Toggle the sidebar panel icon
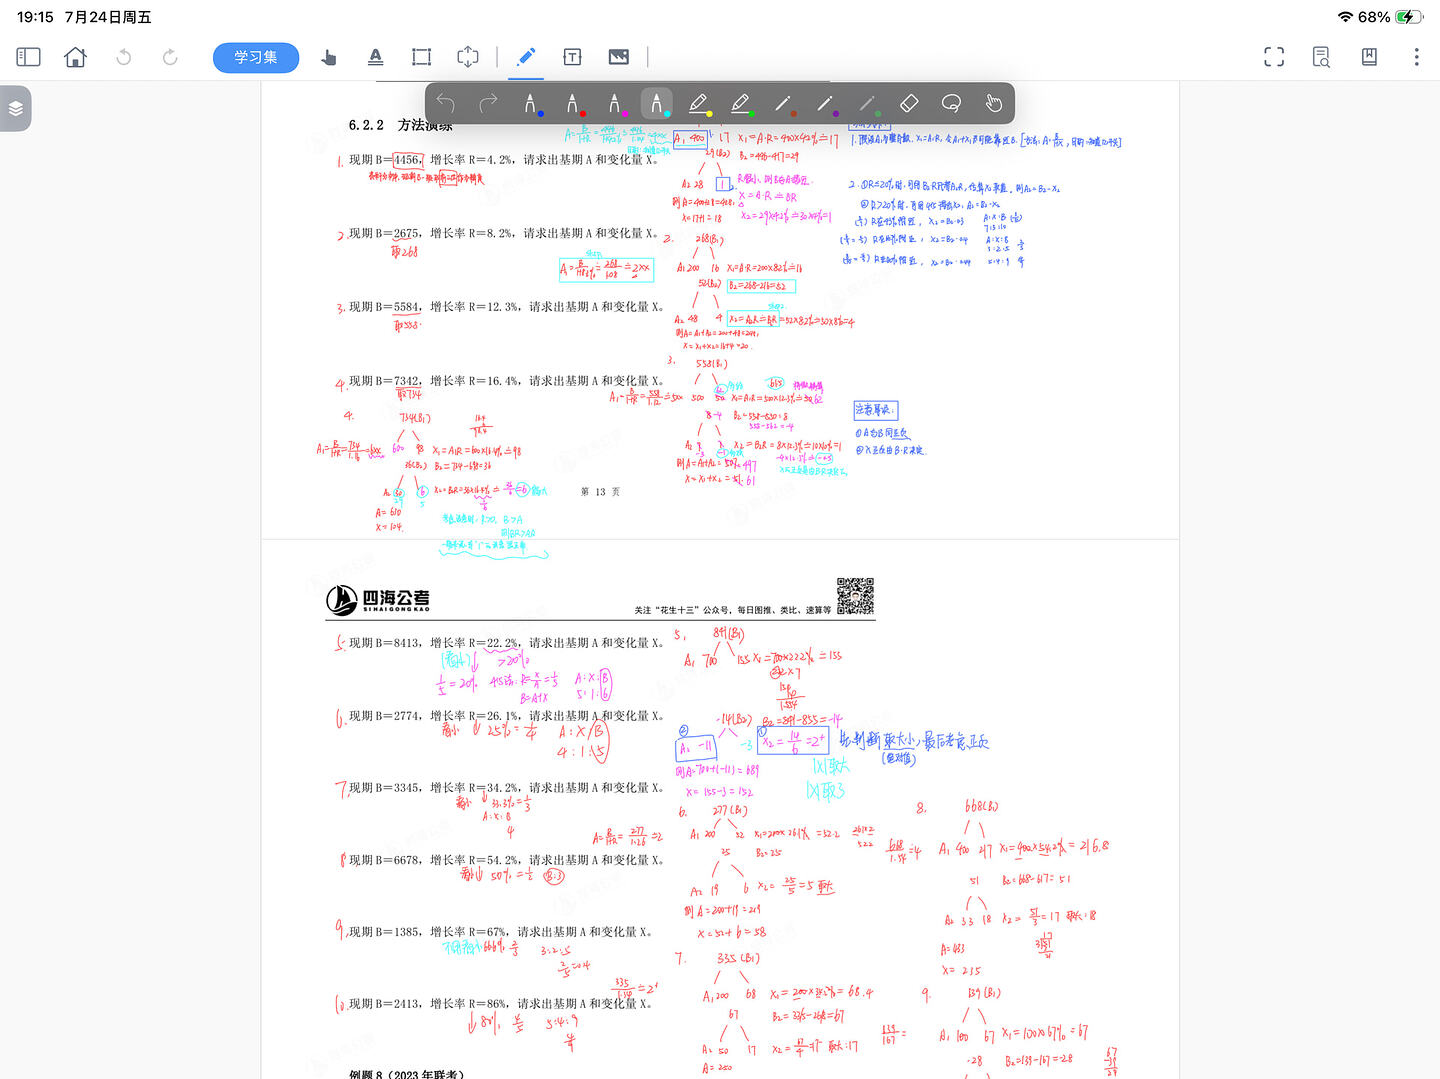 (28, 57)
